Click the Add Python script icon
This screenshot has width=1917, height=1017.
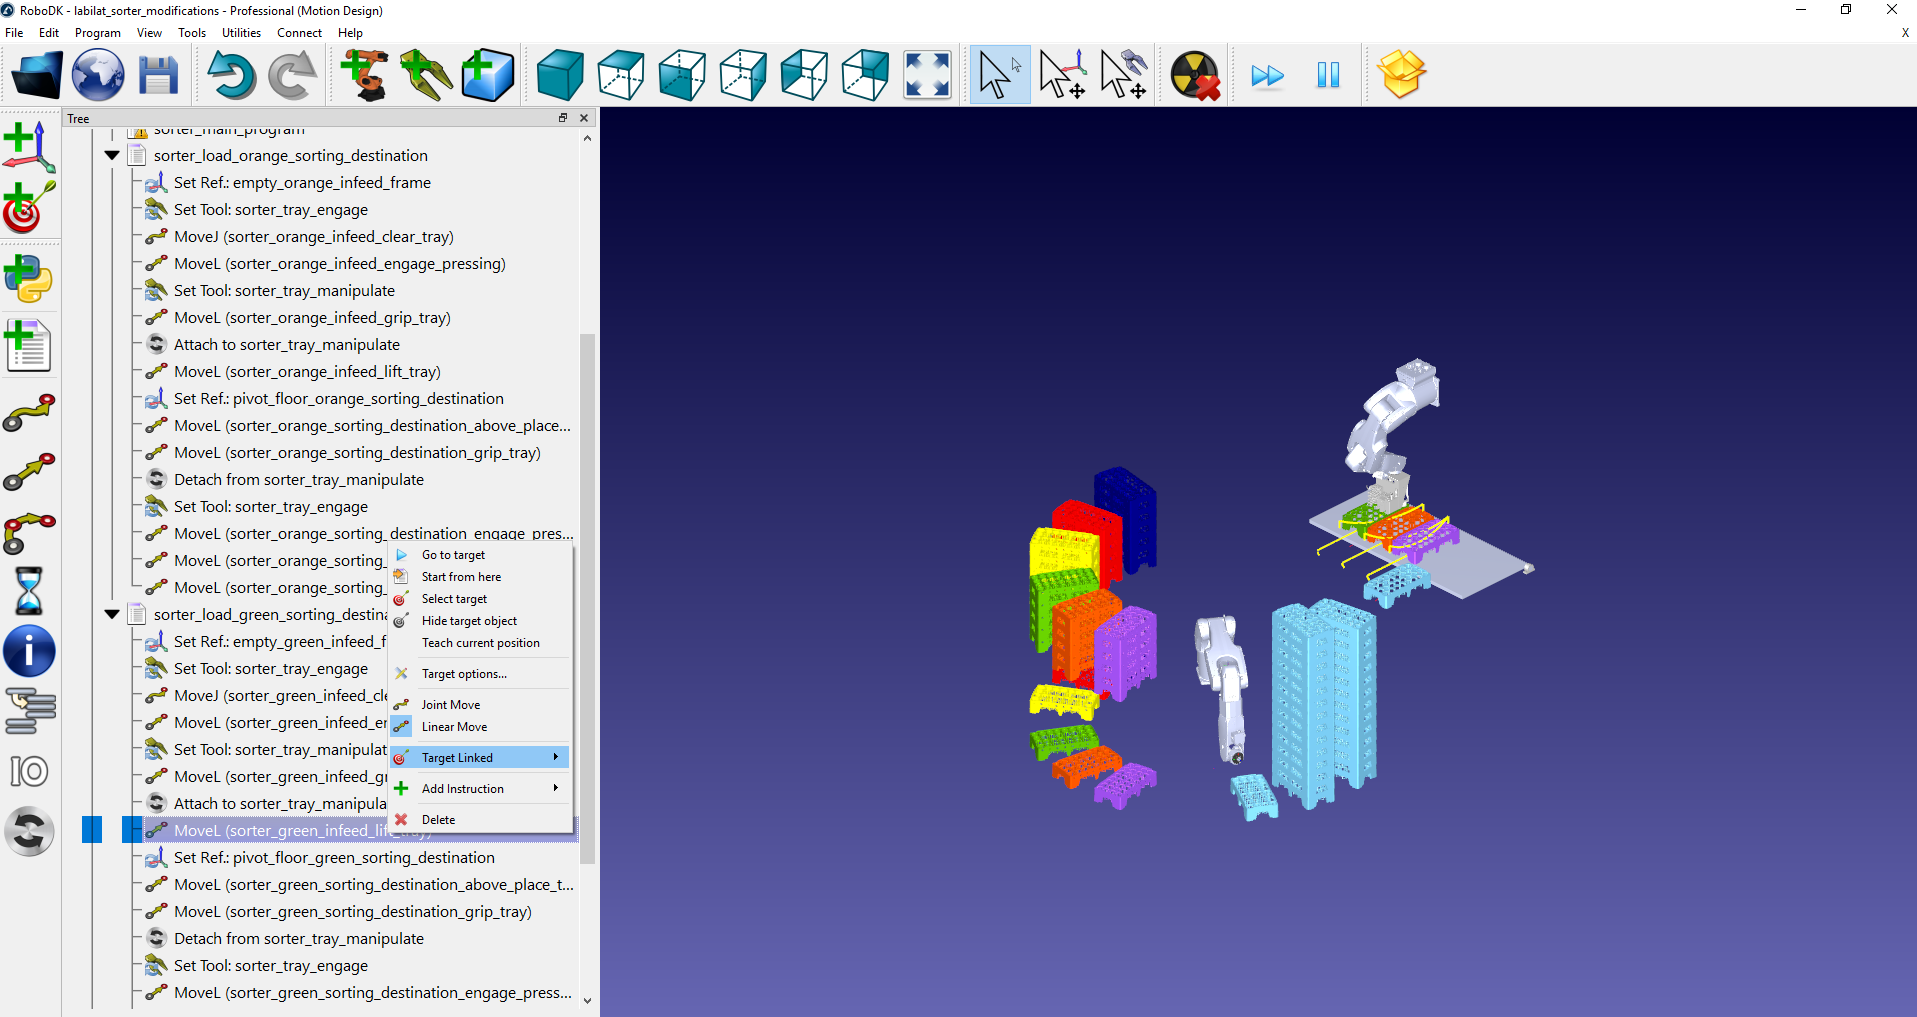(x=29, y=278)
